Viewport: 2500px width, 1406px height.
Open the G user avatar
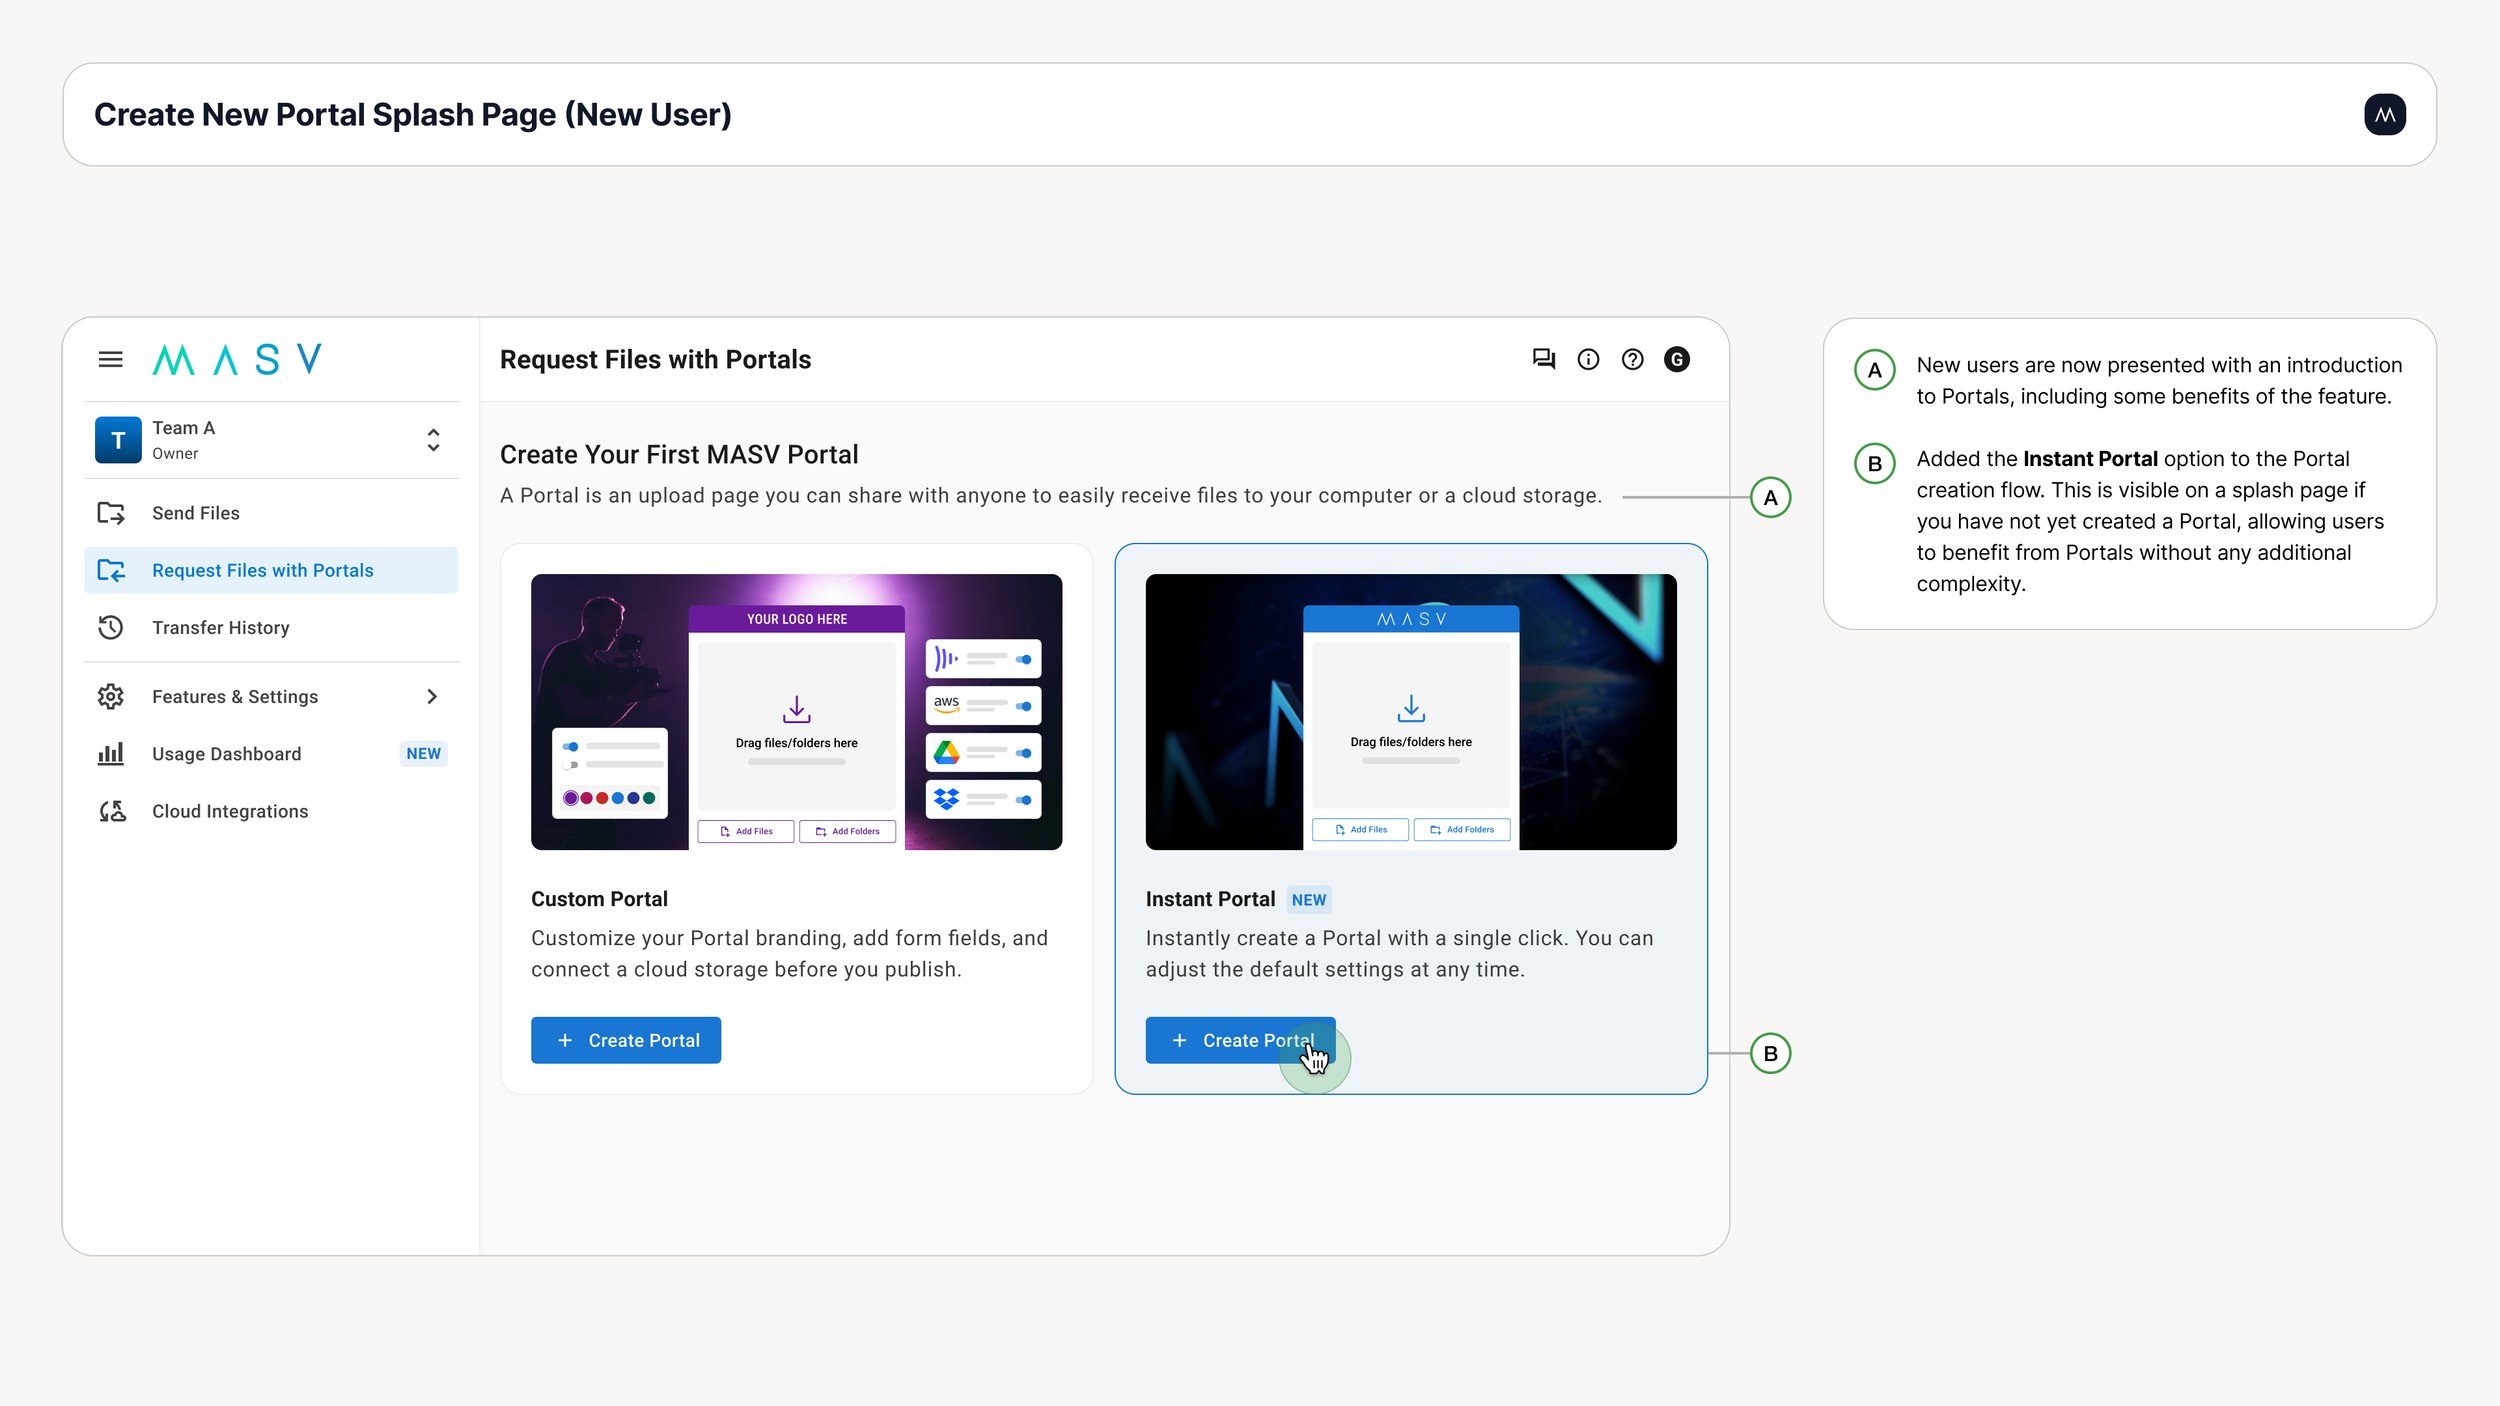(x=1677, y=359)
